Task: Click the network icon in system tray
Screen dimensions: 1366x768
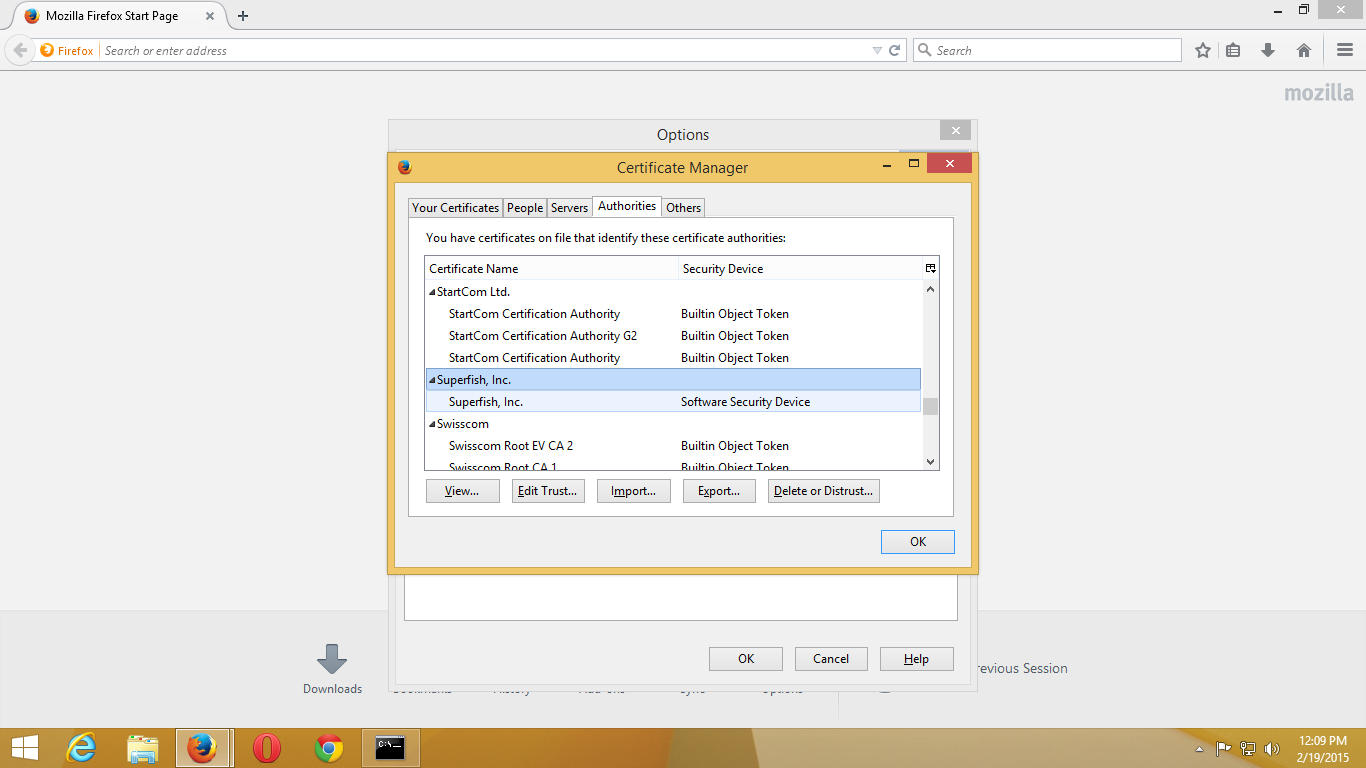Action: (1248, 748)
